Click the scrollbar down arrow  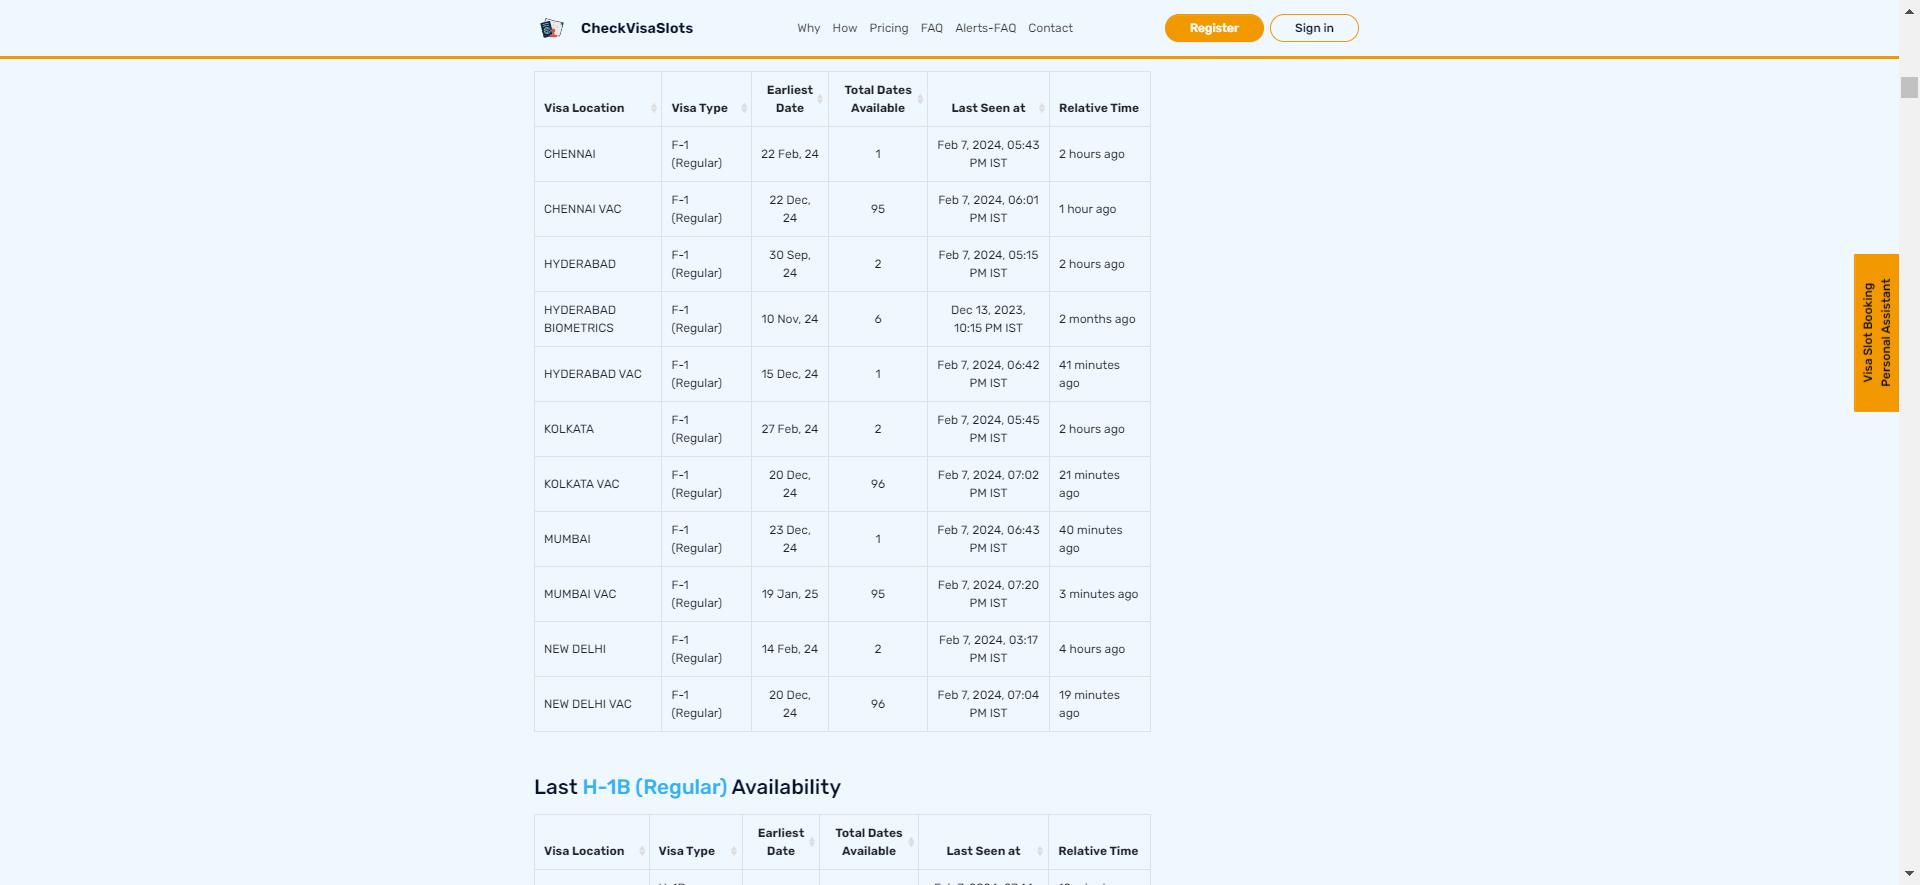(x=1909, y=875)
